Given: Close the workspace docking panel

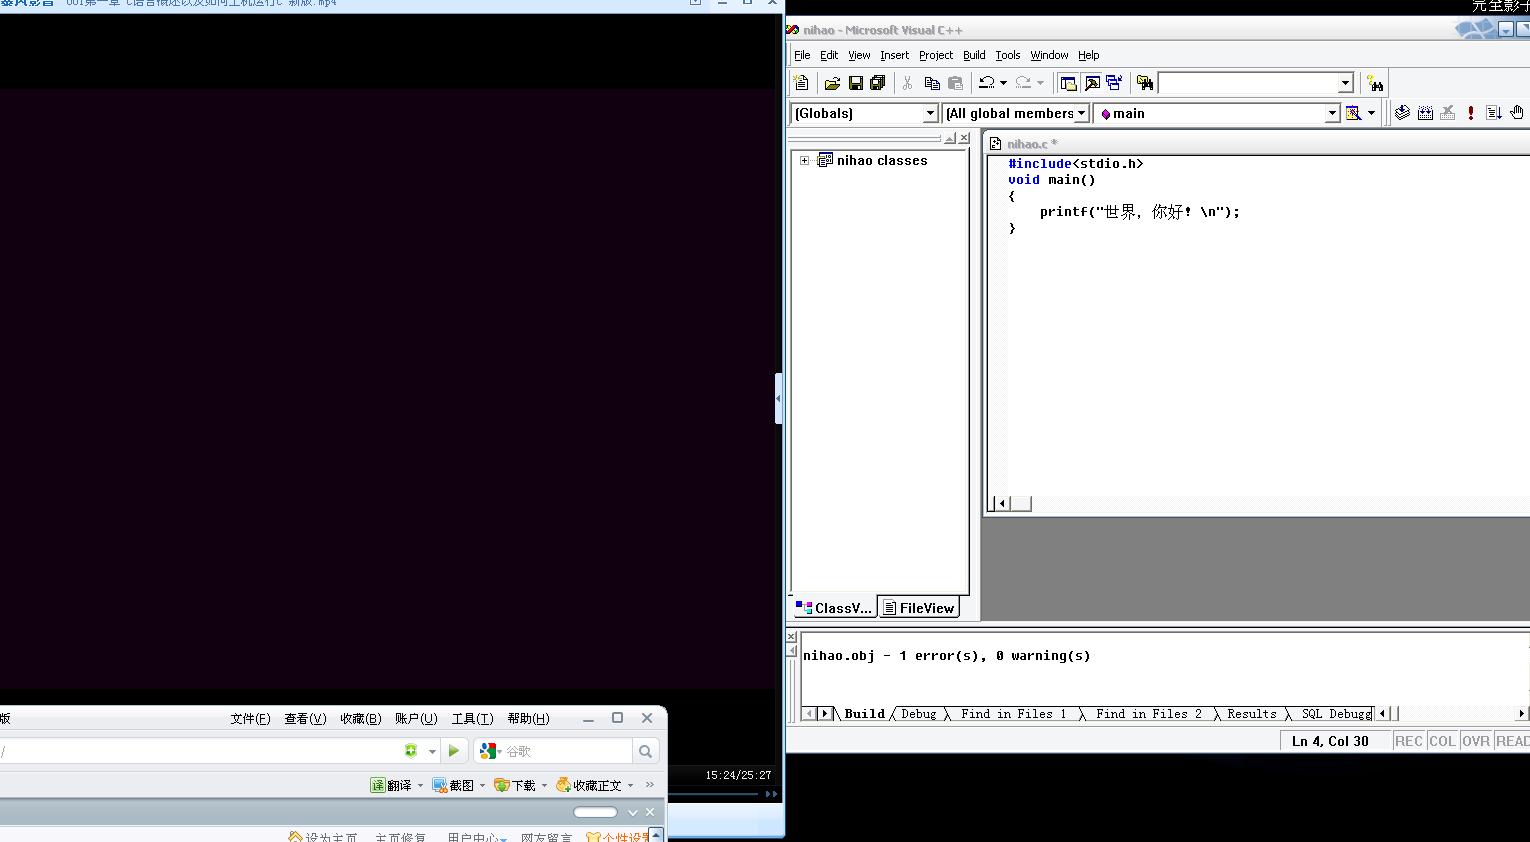Looking at the screenshot, I should tap(964, 138).
